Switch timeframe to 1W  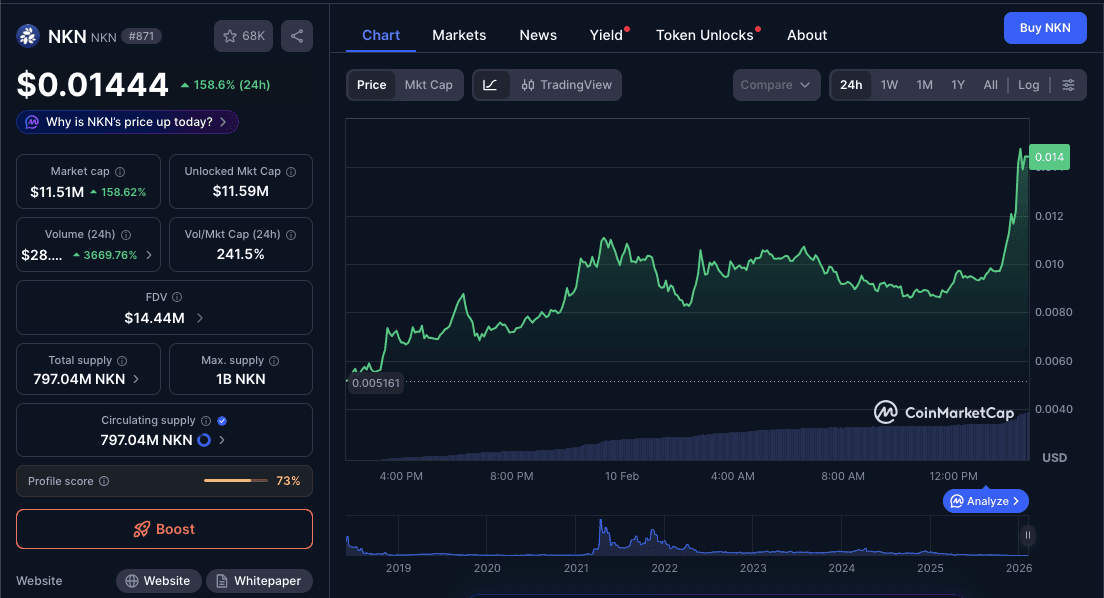click(x=889, y=84)
